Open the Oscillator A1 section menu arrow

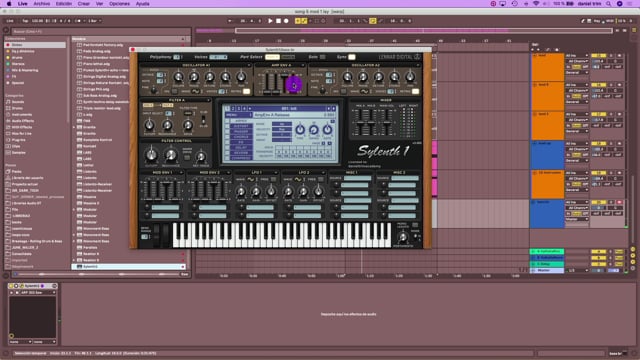point(249,65)
